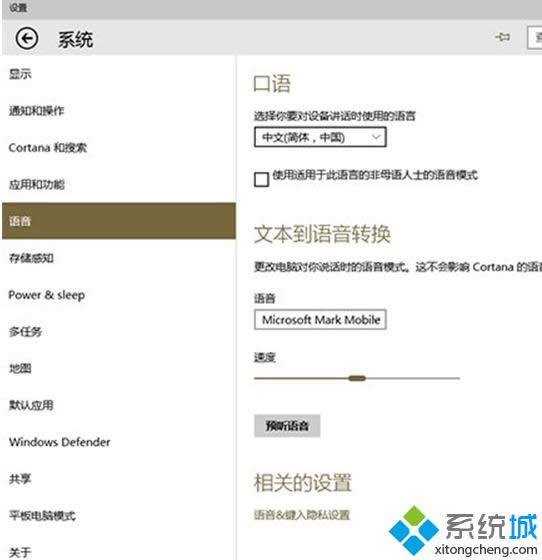Select 共享 sidebar entry
This screenshot has height=560, width=542.
click(x=20, y=479)
